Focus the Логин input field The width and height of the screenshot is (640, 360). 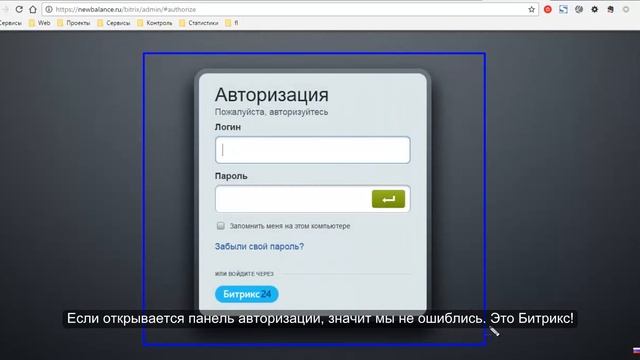tap(313, 150)
